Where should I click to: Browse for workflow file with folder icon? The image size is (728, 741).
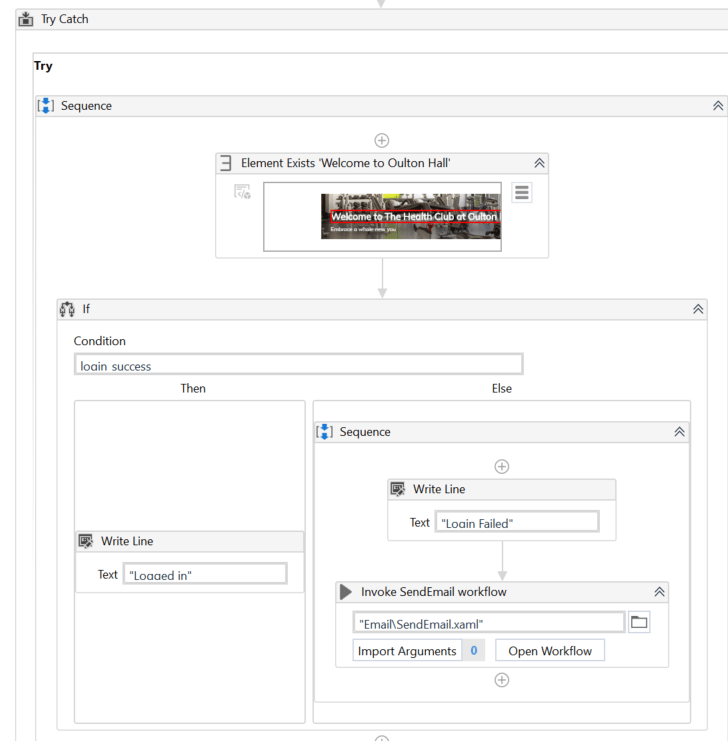coord(639,623)
